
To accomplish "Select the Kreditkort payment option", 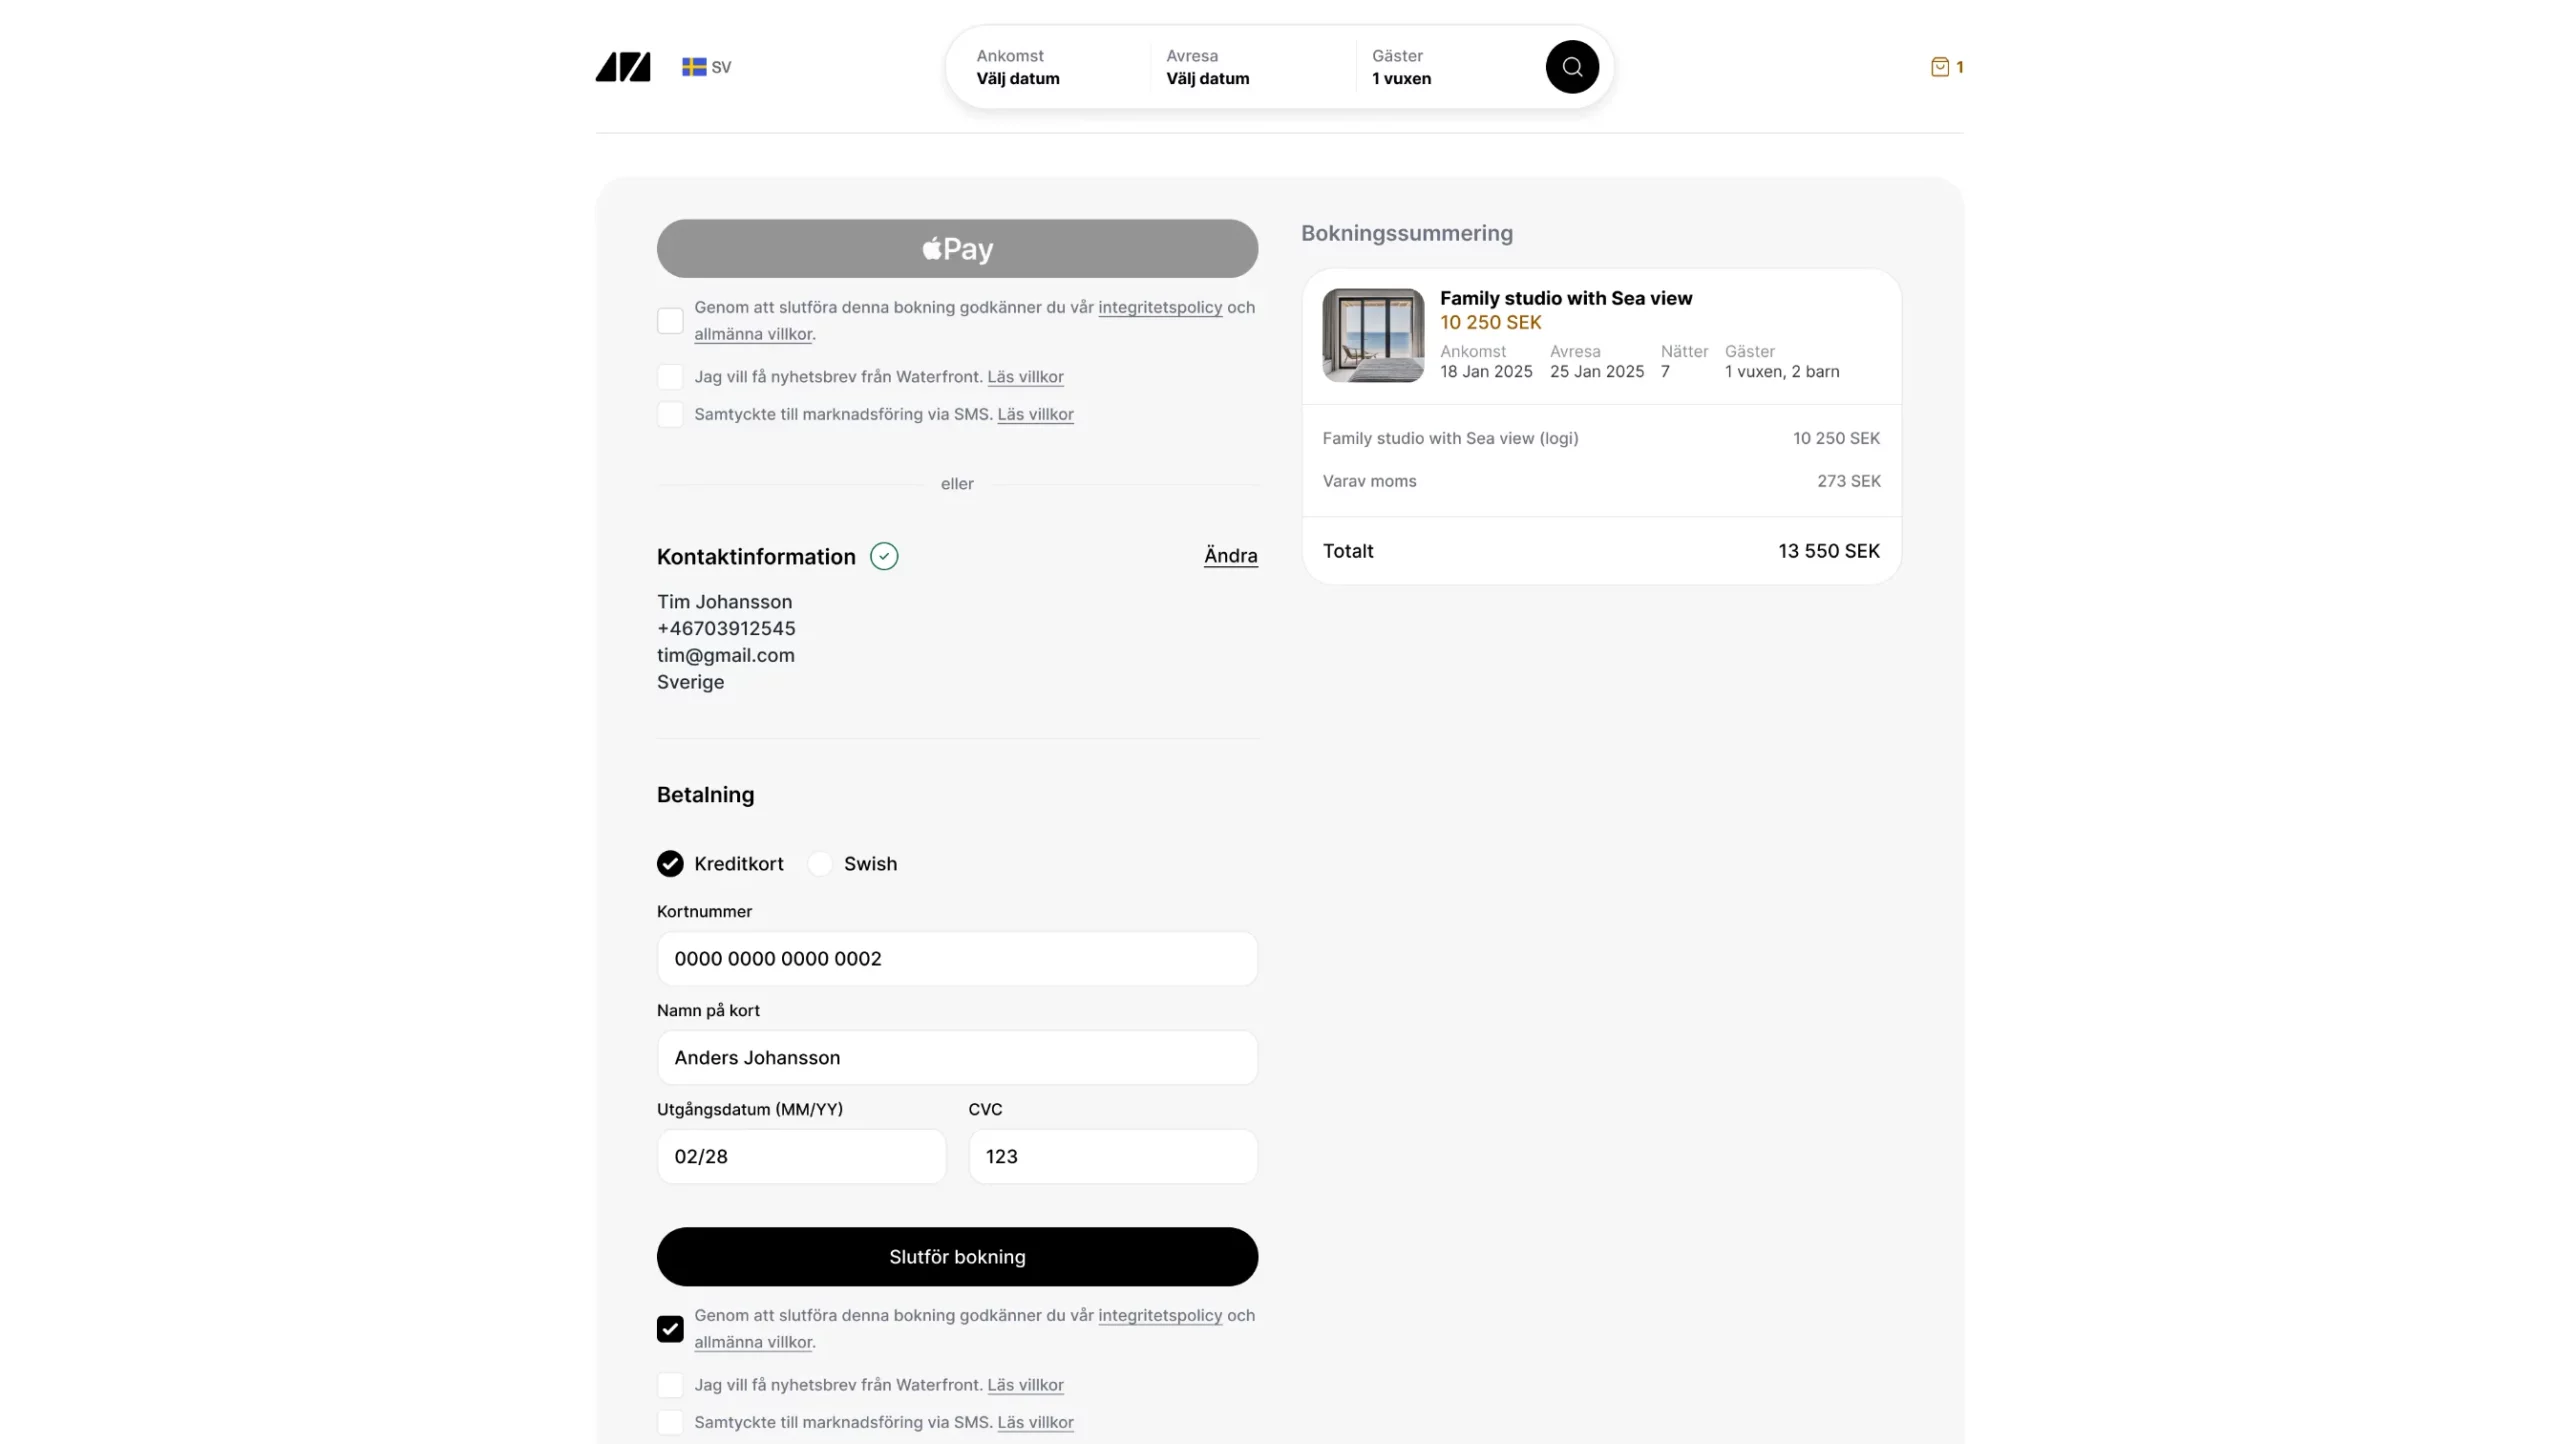I will click(670, 863).
